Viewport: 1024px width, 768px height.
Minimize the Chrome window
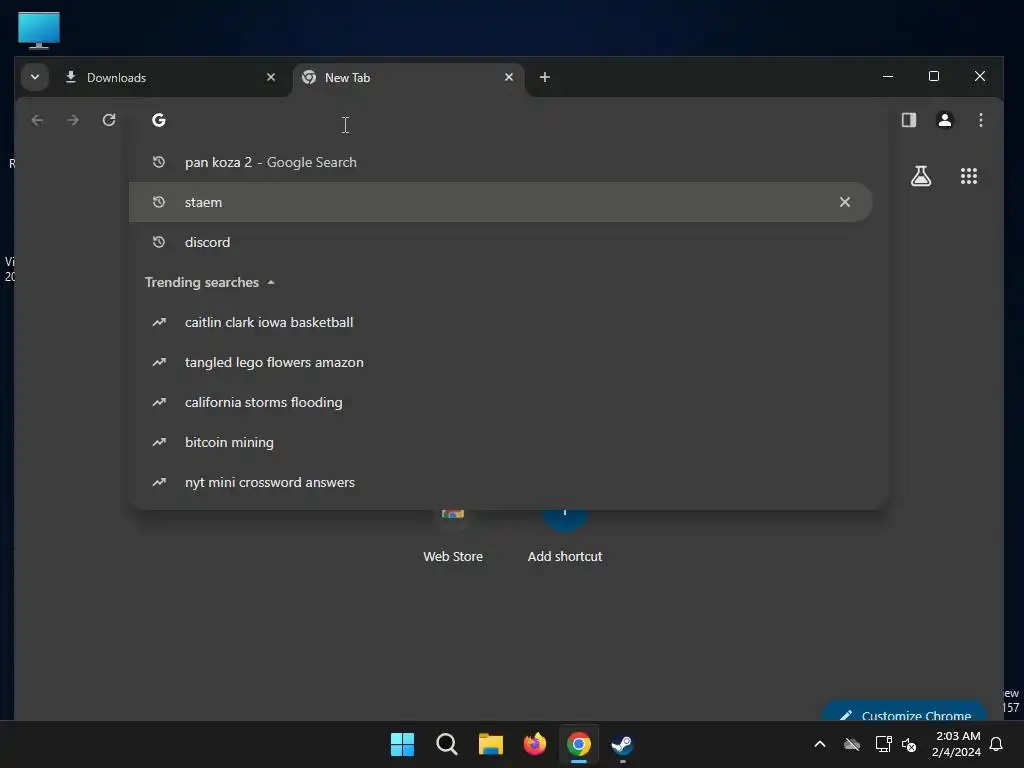coord(888,76)
